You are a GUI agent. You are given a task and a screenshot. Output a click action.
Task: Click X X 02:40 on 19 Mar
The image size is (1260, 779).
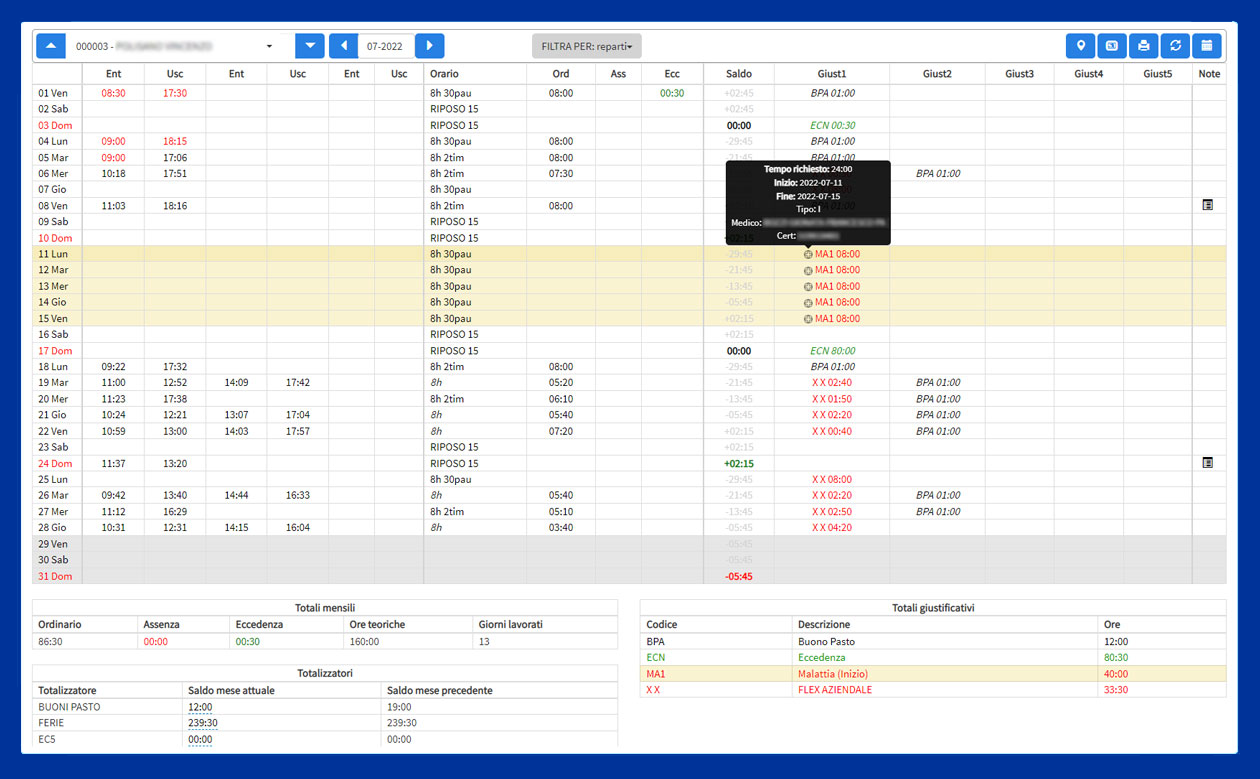(x=832, y=383)
